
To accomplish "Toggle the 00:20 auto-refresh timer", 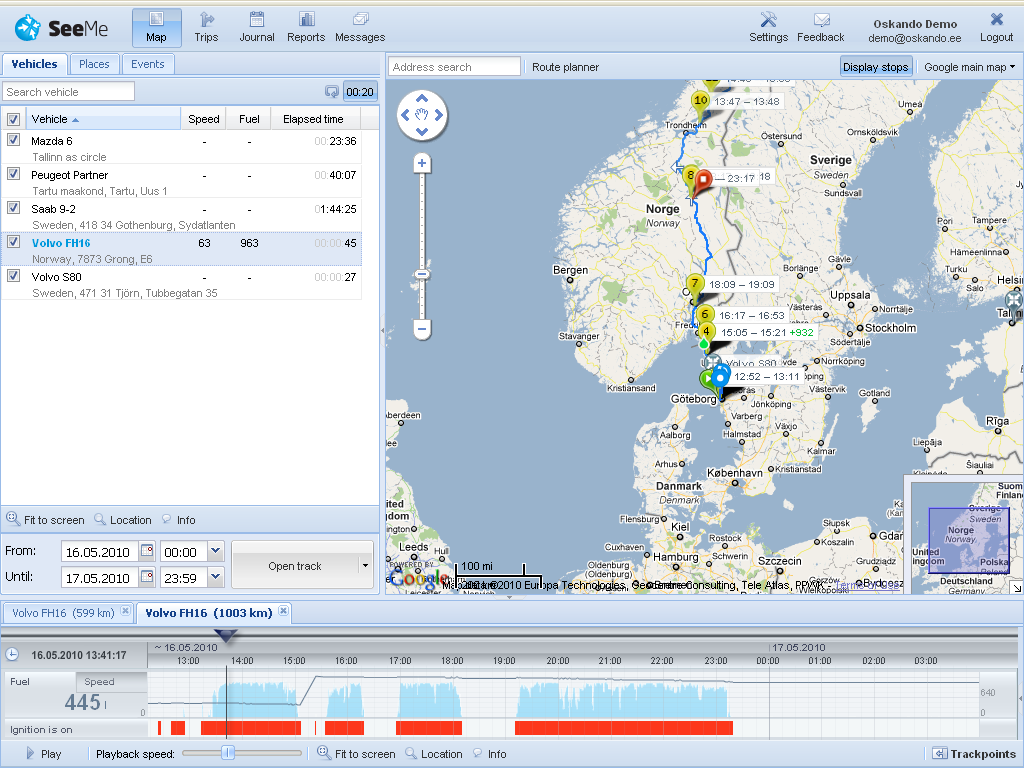I will click(x=360, y=91).
